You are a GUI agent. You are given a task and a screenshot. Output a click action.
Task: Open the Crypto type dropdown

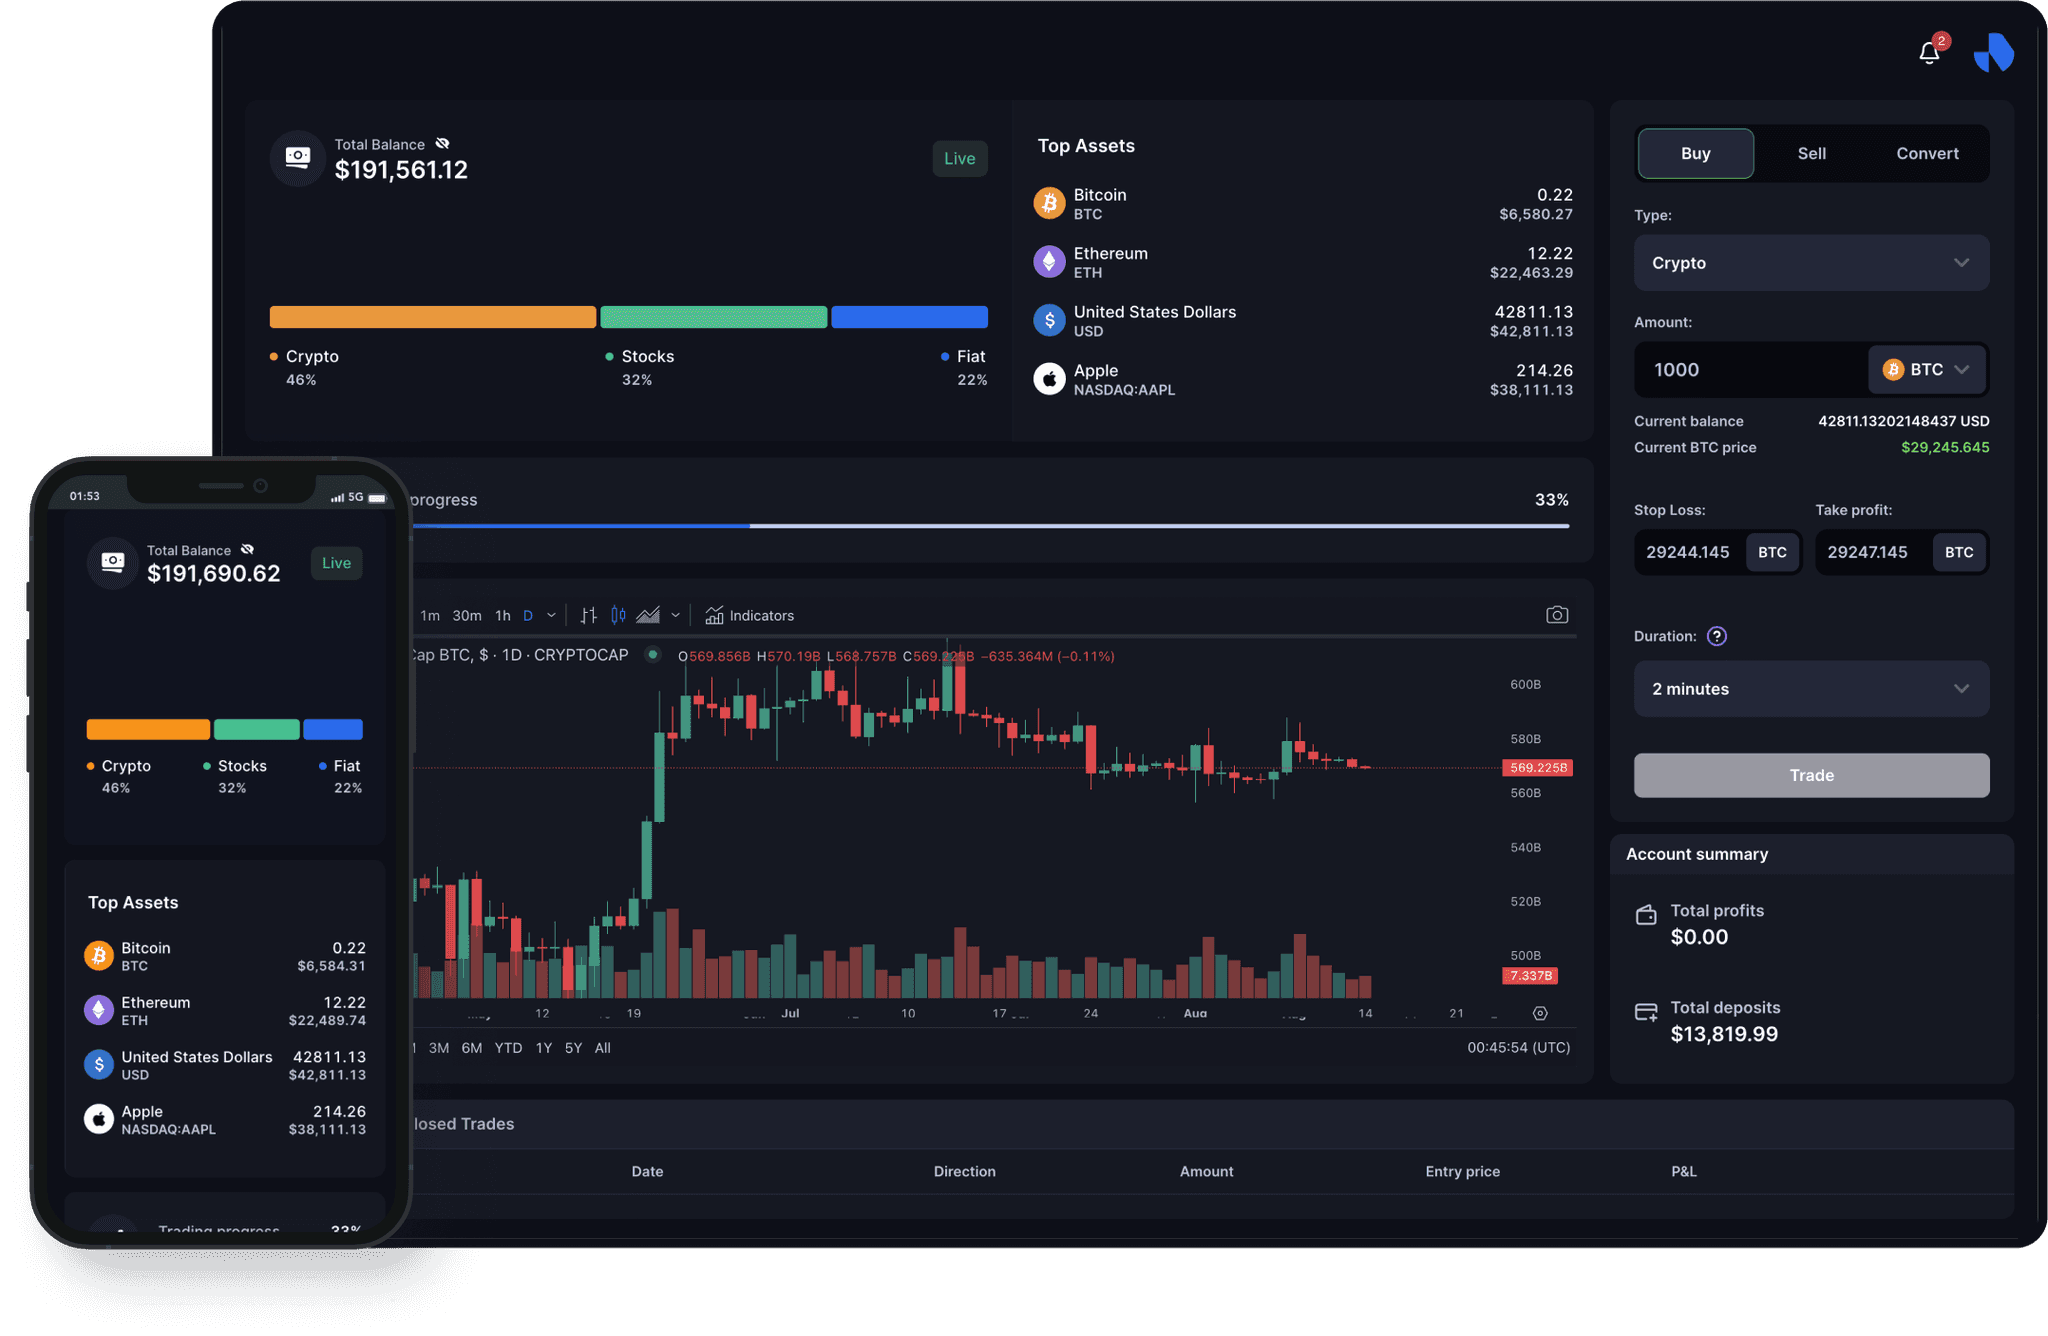tap(1811, 263)
